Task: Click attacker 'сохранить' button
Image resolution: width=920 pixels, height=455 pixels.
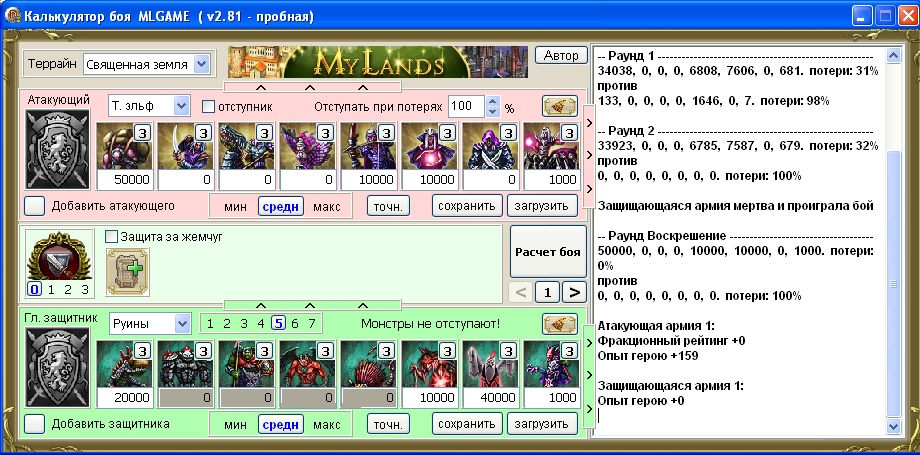Action: coord(467,206)
